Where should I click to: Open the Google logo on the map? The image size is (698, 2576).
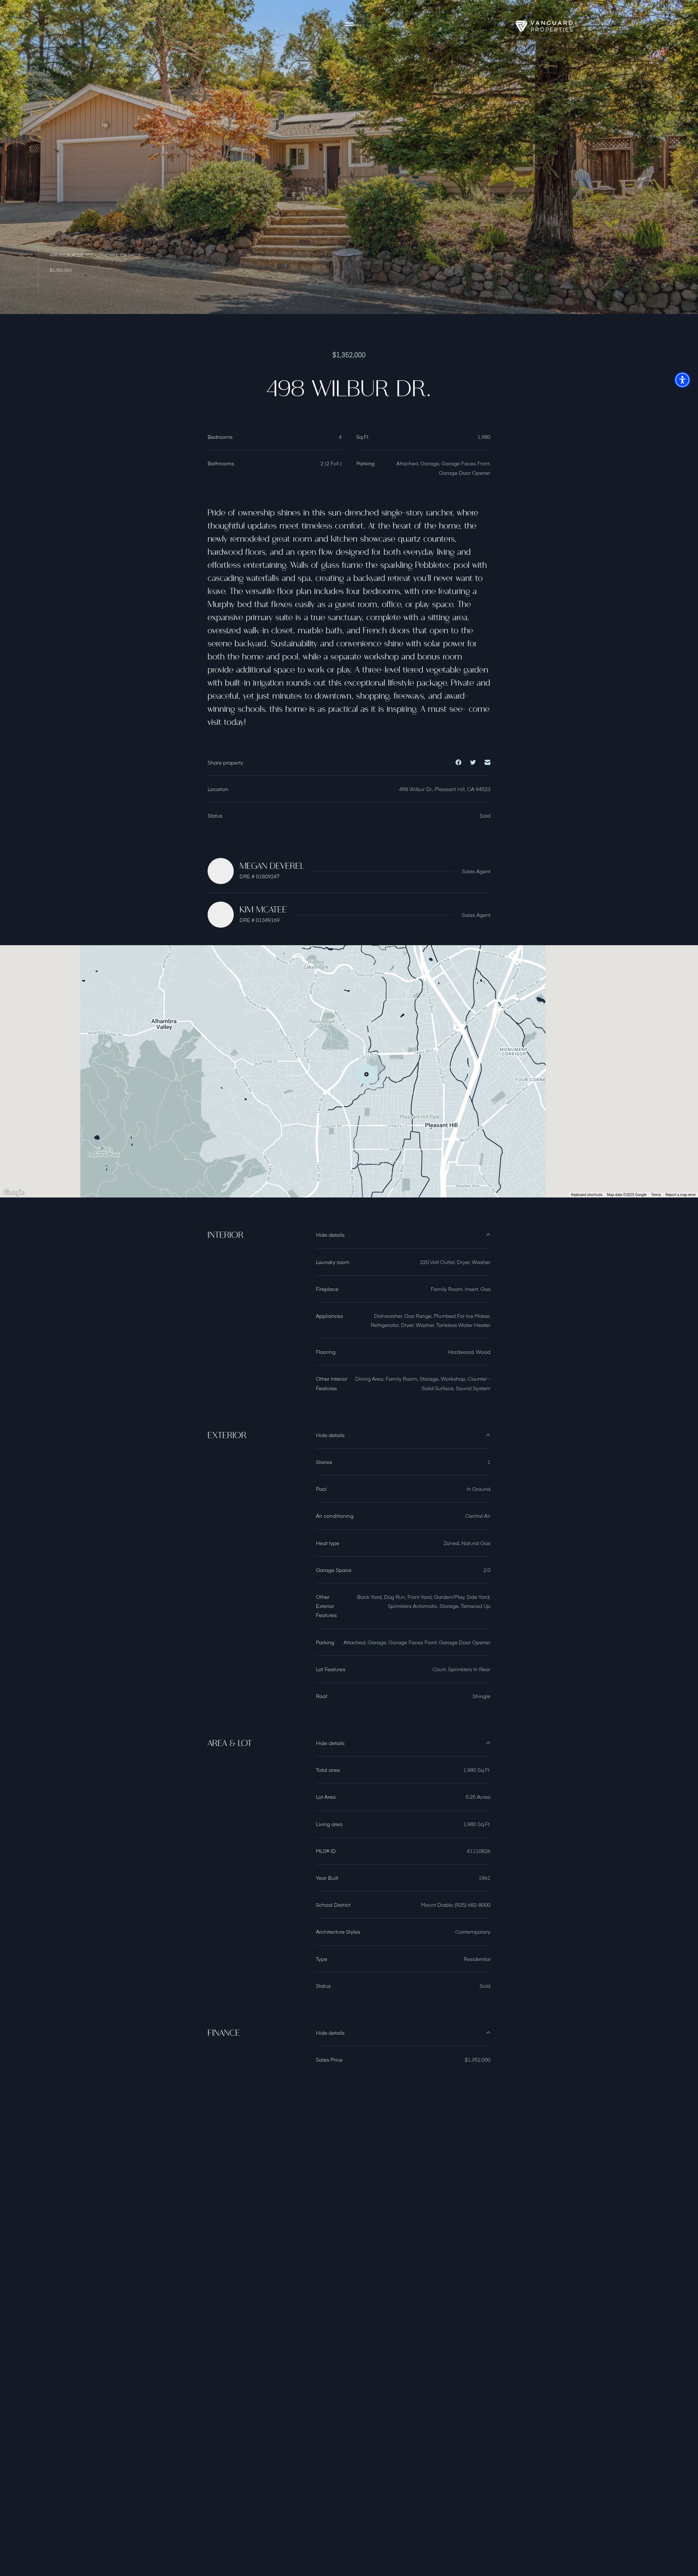(14, 1192)
